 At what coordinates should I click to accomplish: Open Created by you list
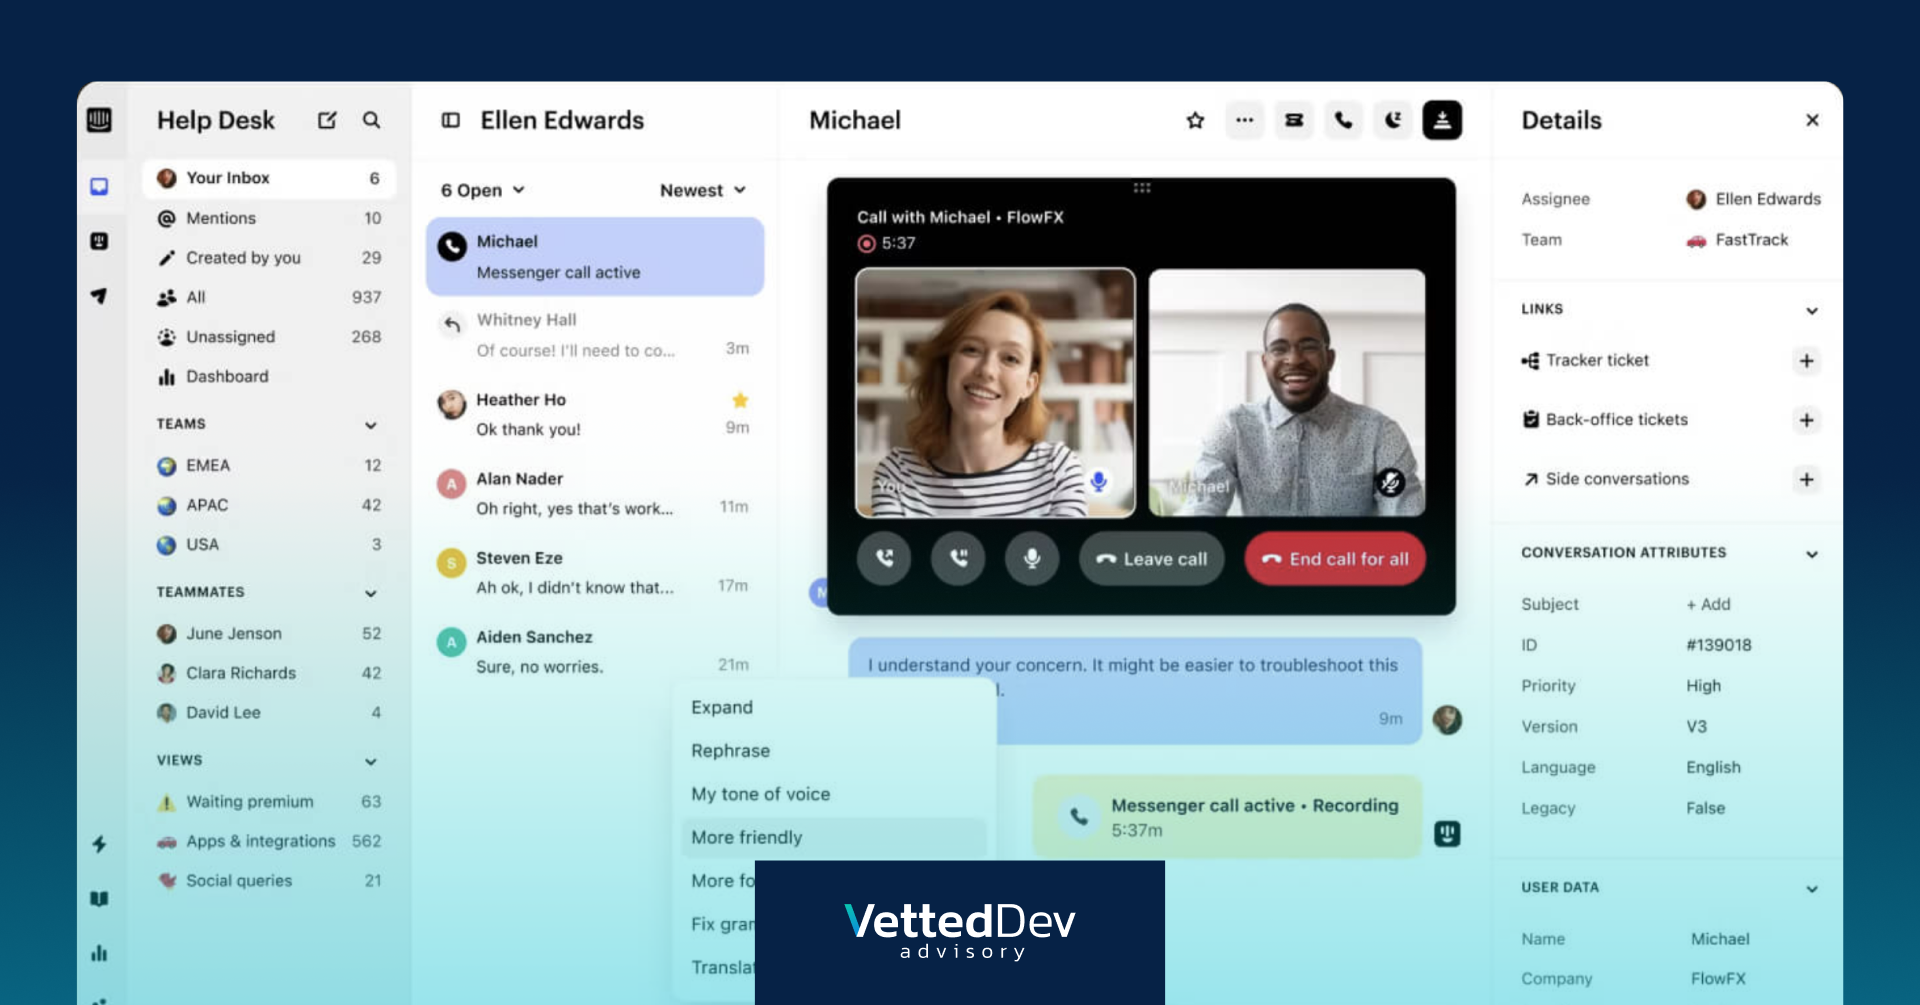point(269,257)
